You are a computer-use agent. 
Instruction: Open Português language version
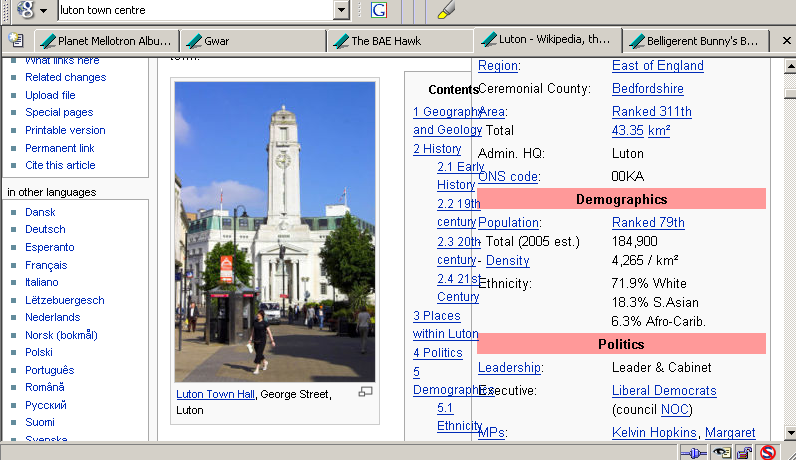50,370
